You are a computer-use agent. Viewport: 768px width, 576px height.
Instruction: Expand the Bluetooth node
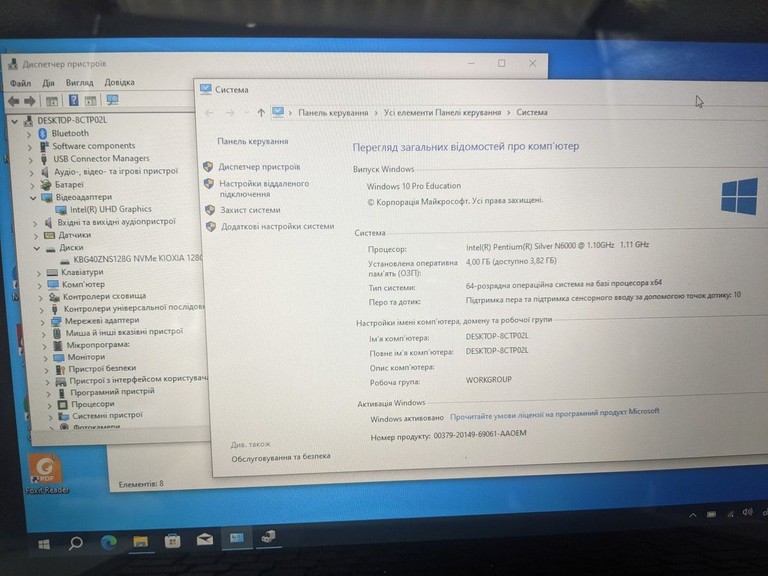pos(28,134)
